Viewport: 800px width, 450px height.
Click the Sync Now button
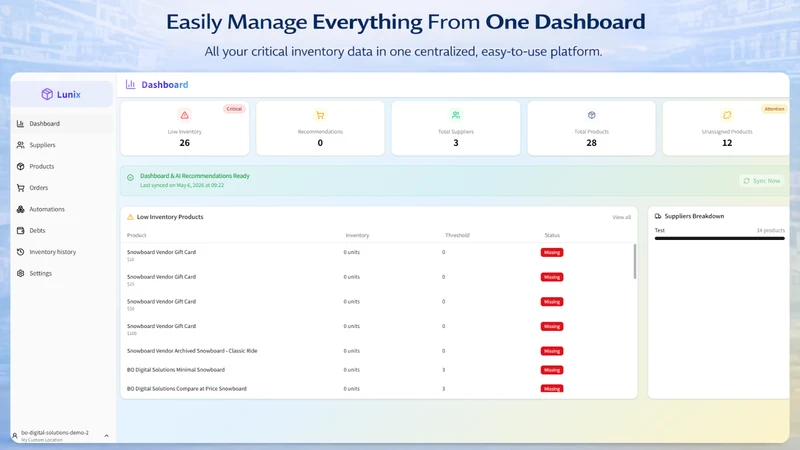point(762,181)
